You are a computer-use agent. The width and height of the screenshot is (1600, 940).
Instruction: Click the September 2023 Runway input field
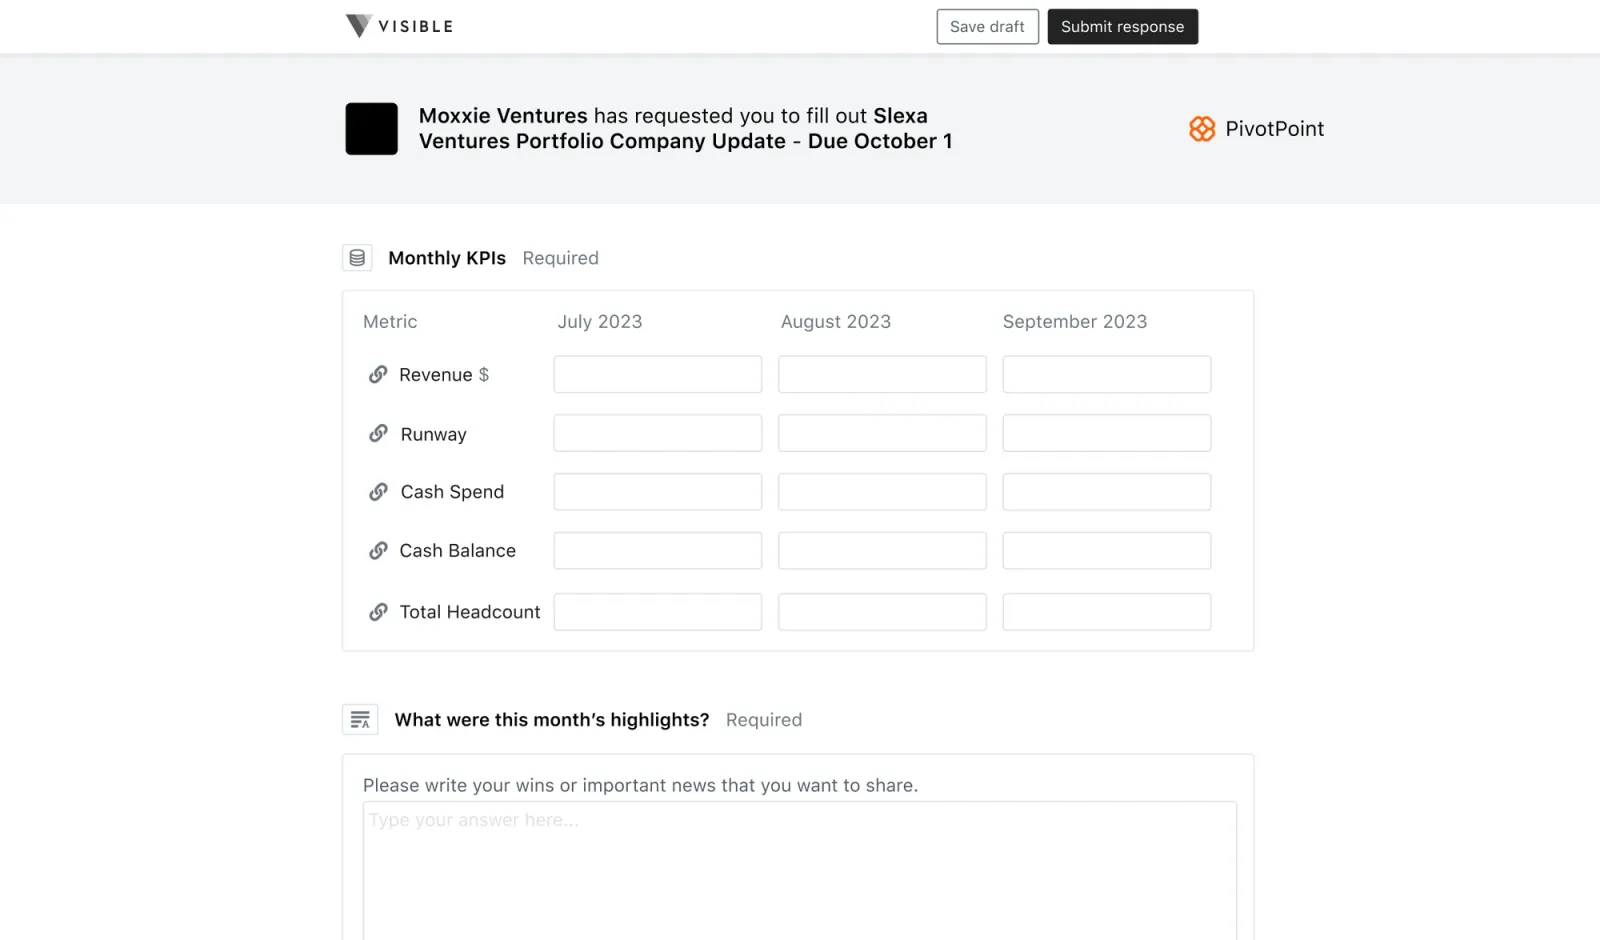pos(1106,433)
